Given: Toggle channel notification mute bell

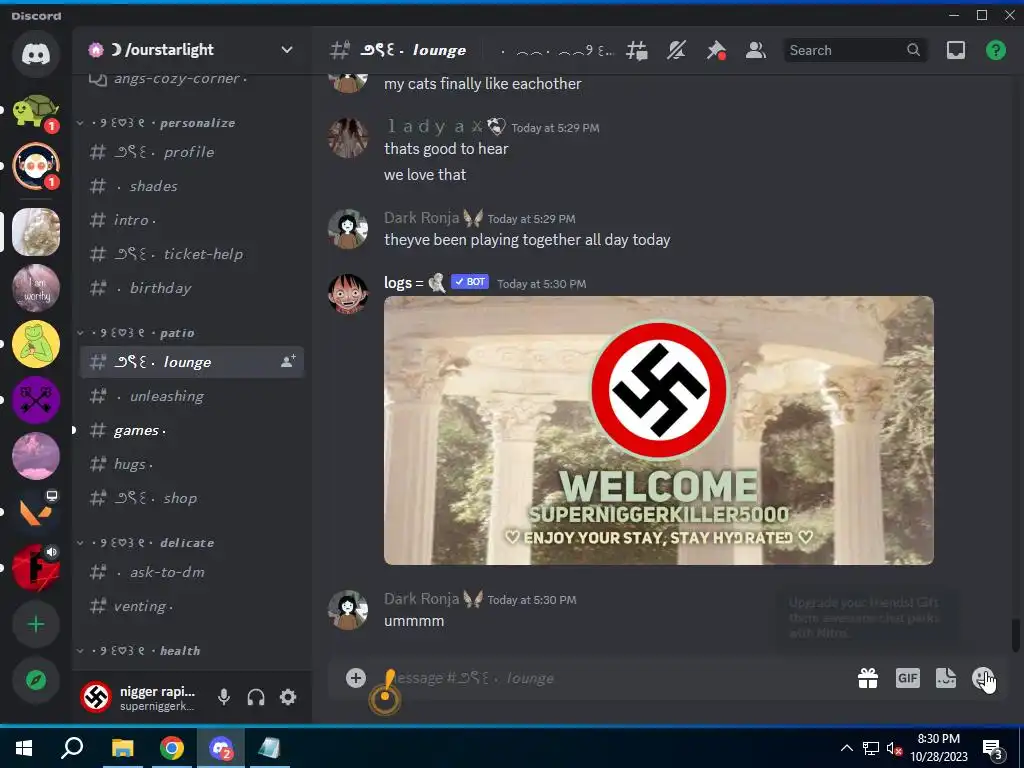Looking at the screenshot, I should point(677,50).
